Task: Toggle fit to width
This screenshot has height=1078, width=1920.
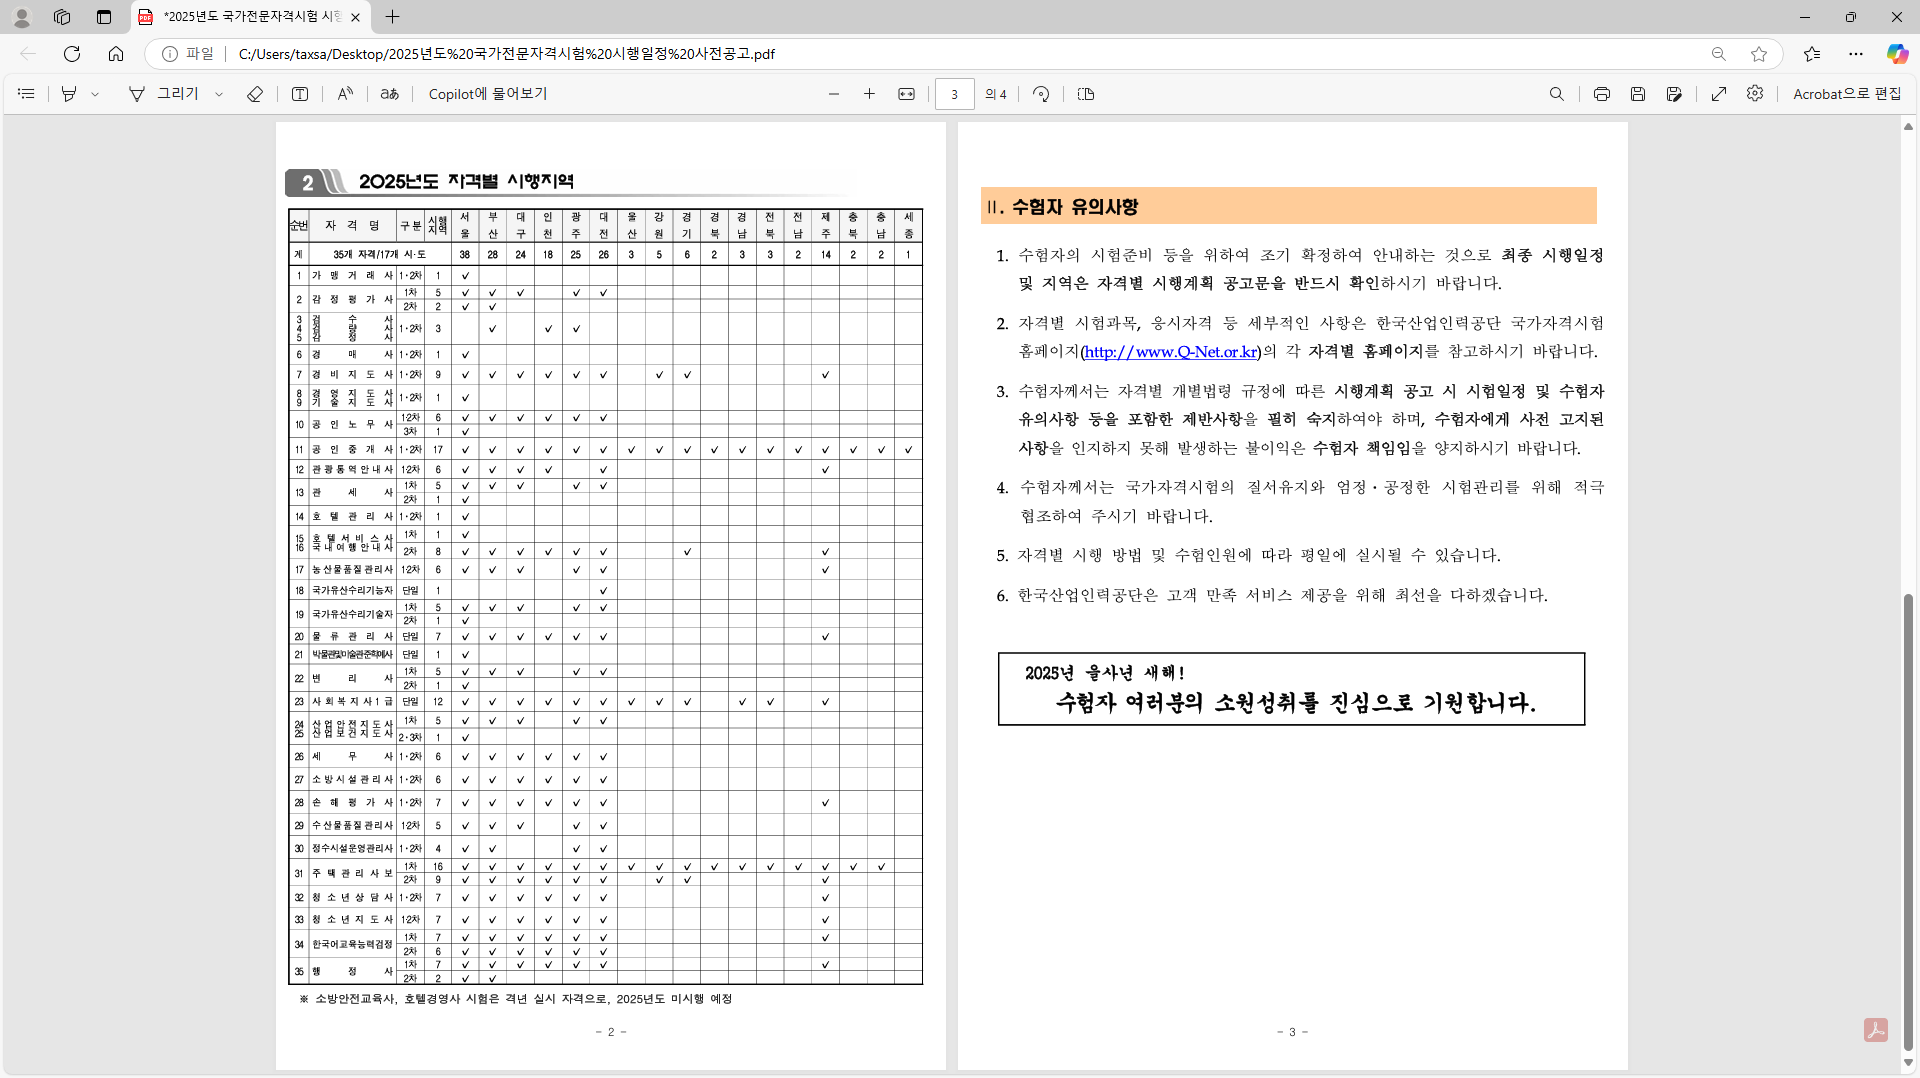Action: (x=907, y=94)
